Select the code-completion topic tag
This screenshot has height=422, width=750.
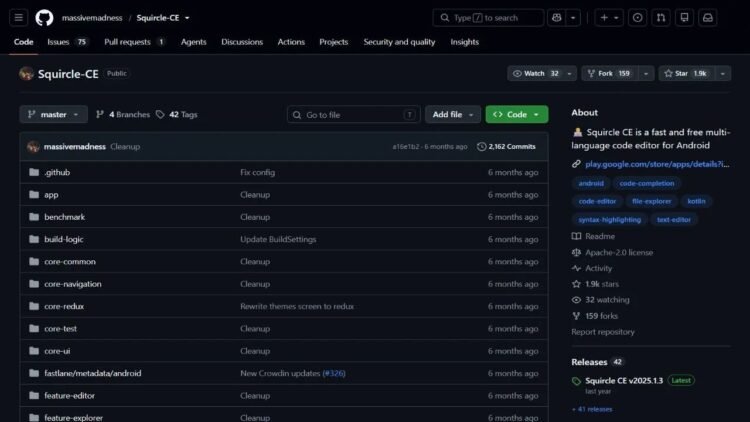(x=647, y=183)
